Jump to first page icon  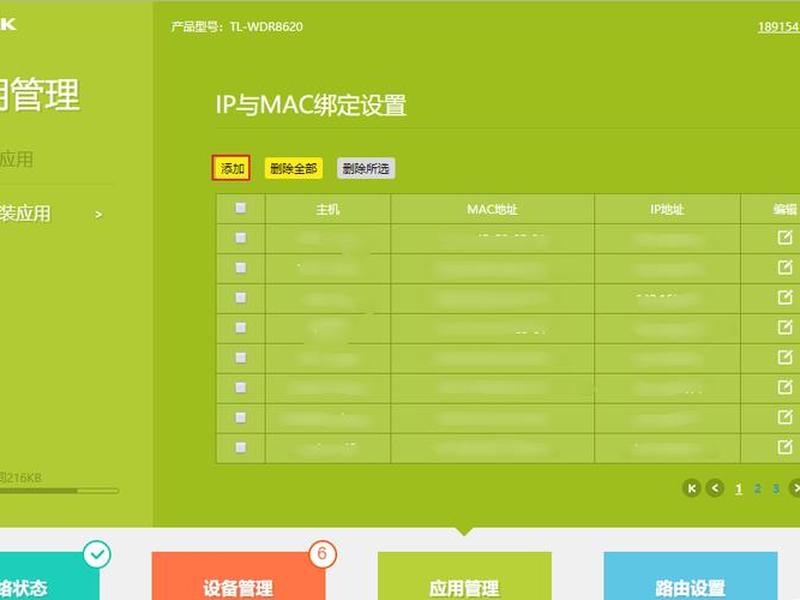tap(692, 488)
